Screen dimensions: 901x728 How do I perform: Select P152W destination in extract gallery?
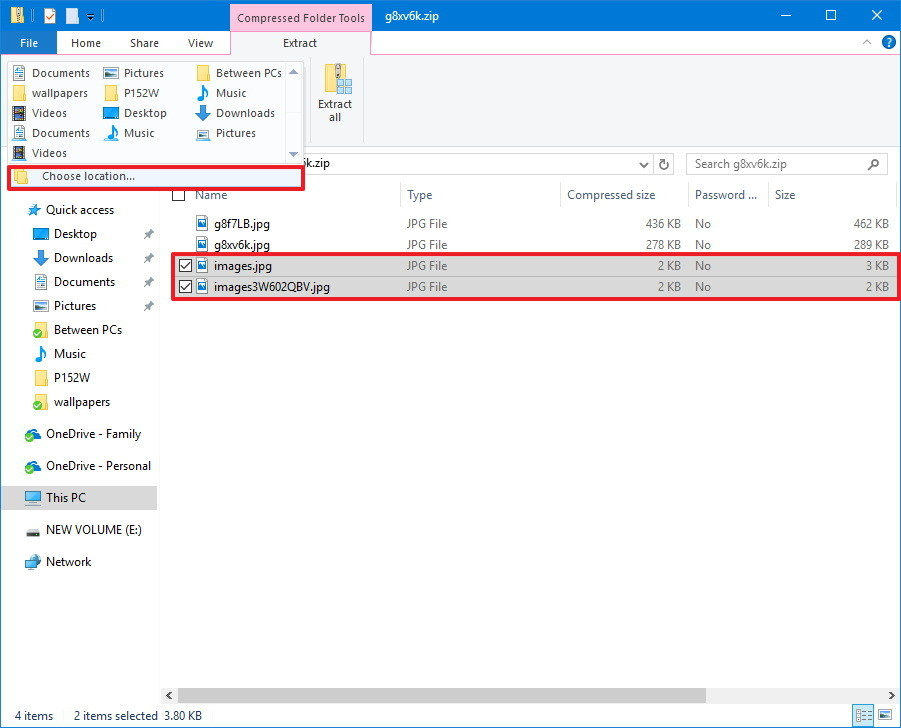coord(132,93)
